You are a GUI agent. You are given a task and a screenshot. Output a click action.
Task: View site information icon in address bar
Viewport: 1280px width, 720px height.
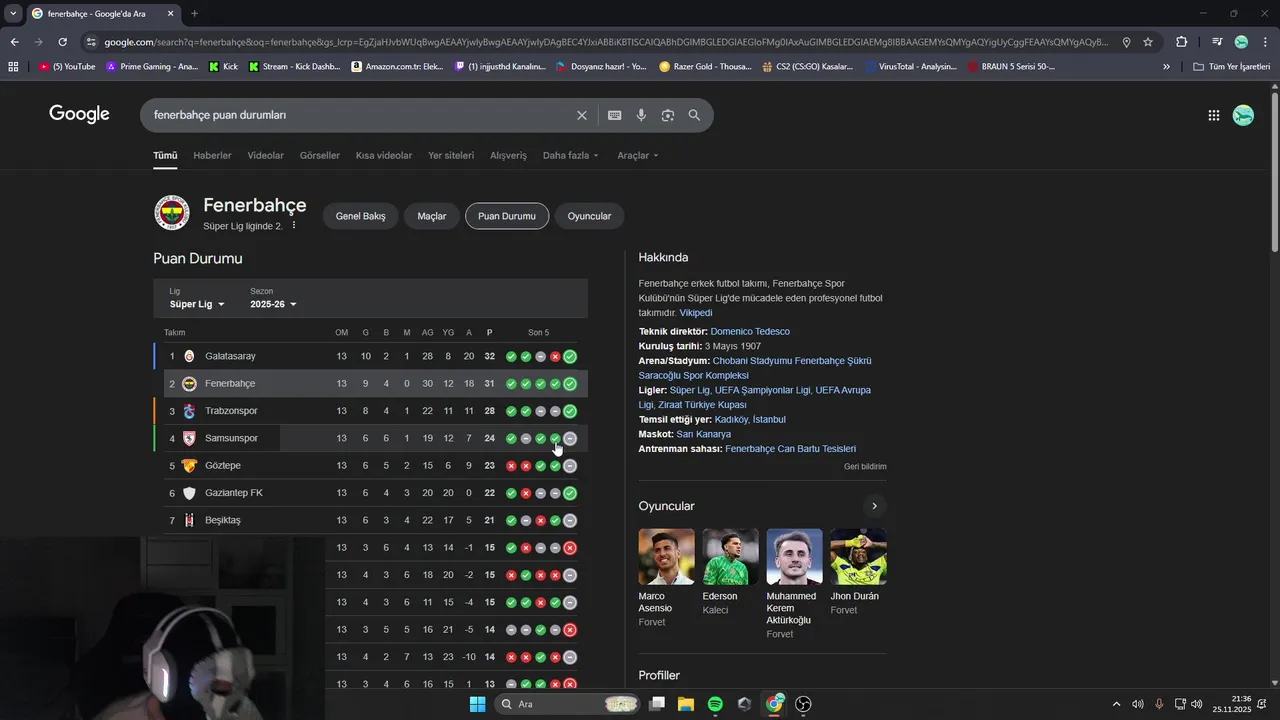click(91, 42)
